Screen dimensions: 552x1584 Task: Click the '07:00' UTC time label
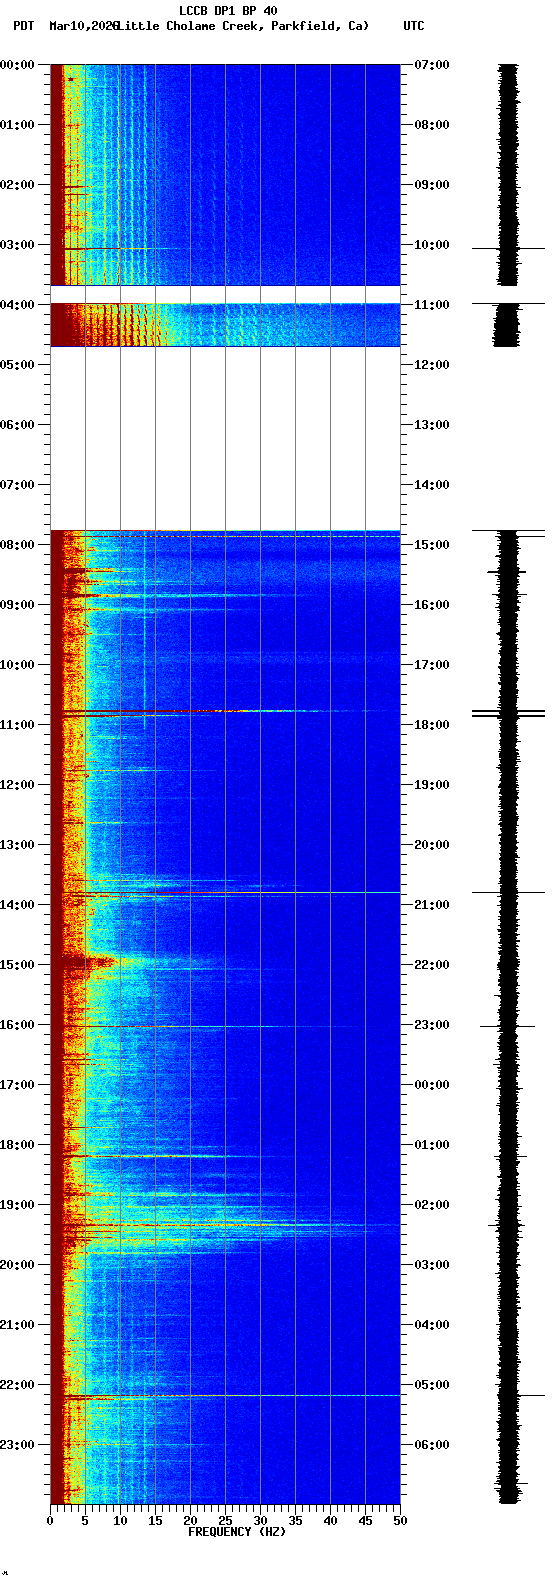[432, 65]
